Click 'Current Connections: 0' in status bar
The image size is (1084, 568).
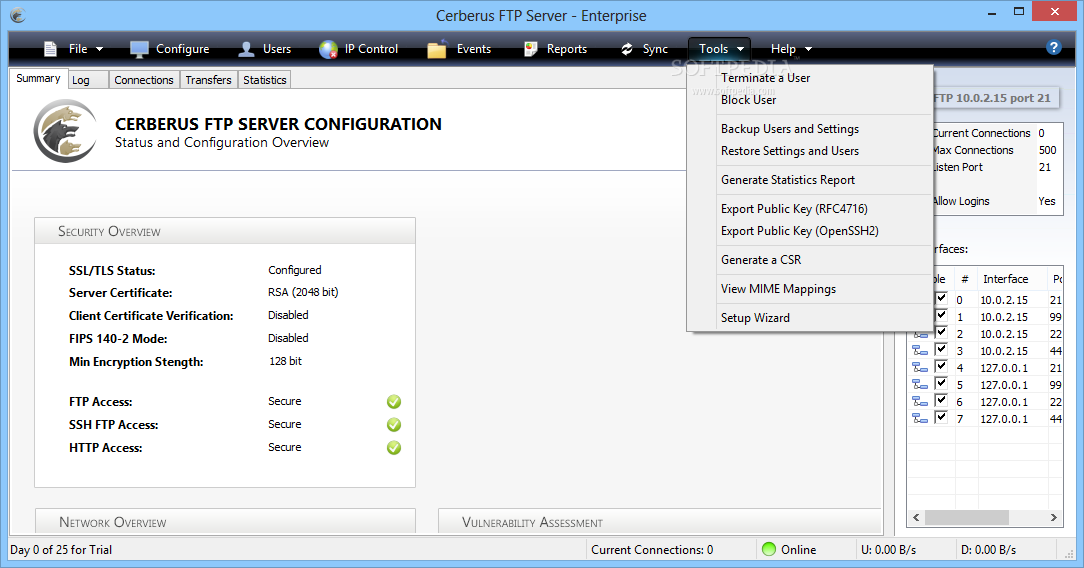coord(652,550)
